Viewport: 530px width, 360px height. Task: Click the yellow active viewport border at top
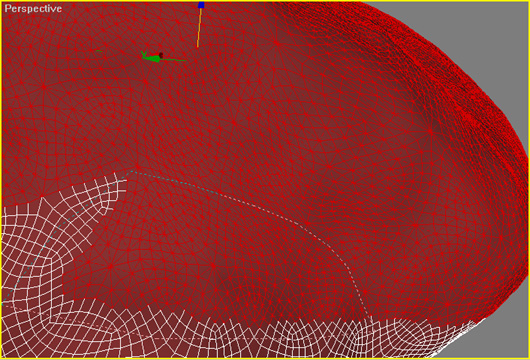point(265,1)
